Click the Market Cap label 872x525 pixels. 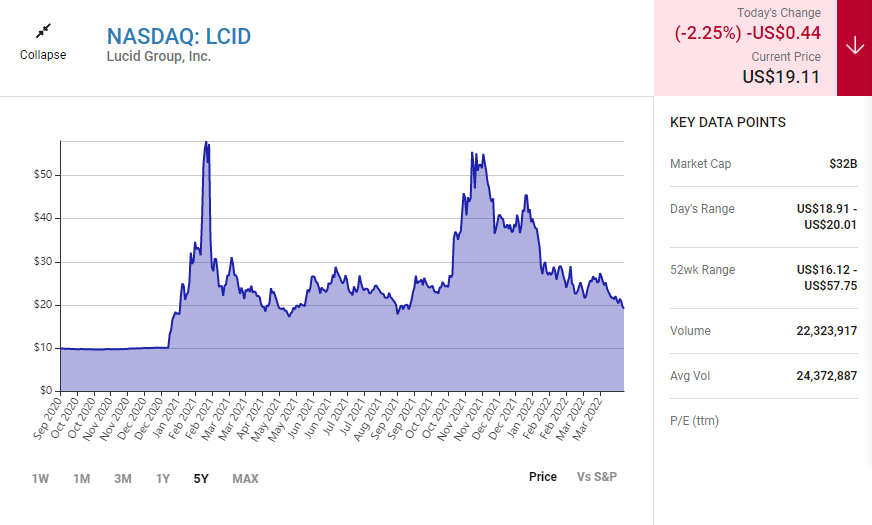(x=700, y=164)
